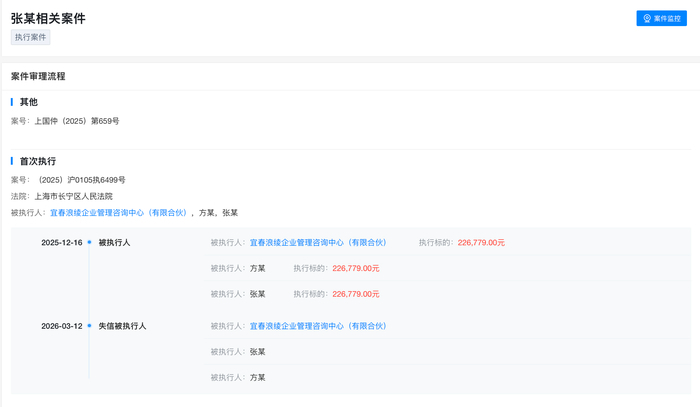700x407 pixels.
Task: Click 226,779.00元 amount beside the company link
Action: pos(481,242)
